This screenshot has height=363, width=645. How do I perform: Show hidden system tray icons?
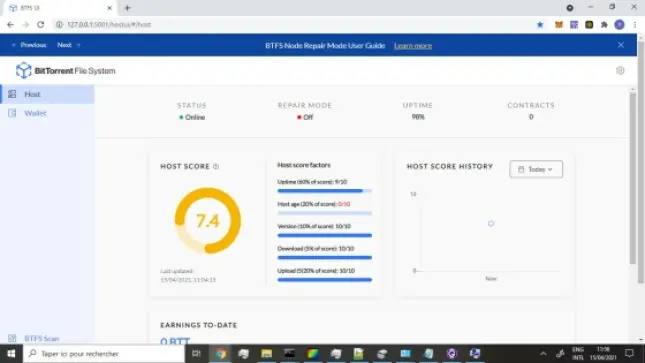click(x=543, y=354)
